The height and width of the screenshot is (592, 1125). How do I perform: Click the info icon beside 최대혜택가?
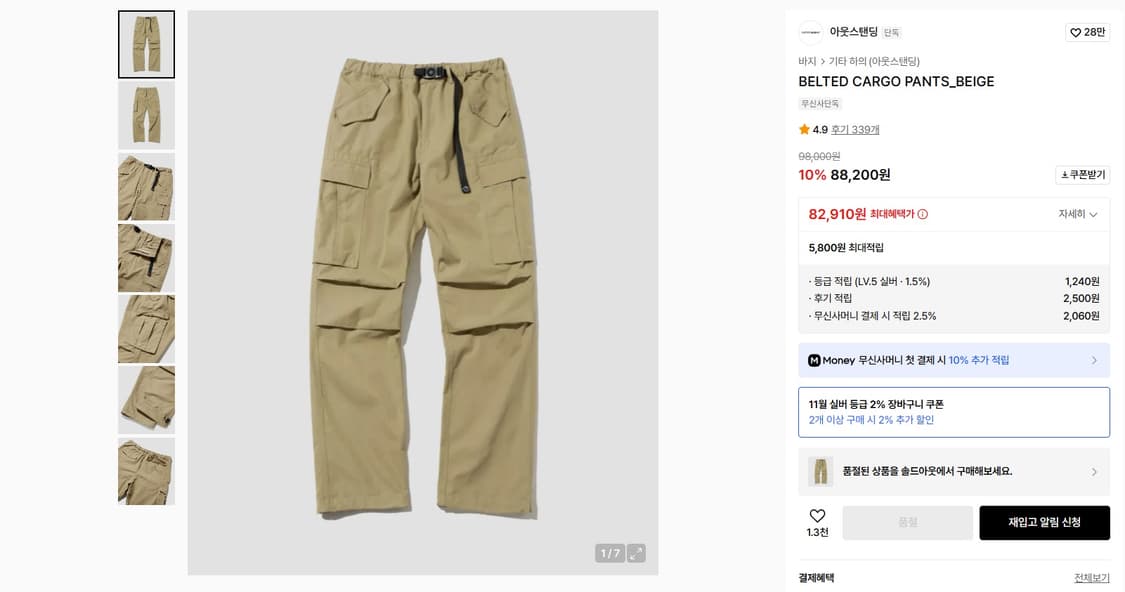click(923, 214)
